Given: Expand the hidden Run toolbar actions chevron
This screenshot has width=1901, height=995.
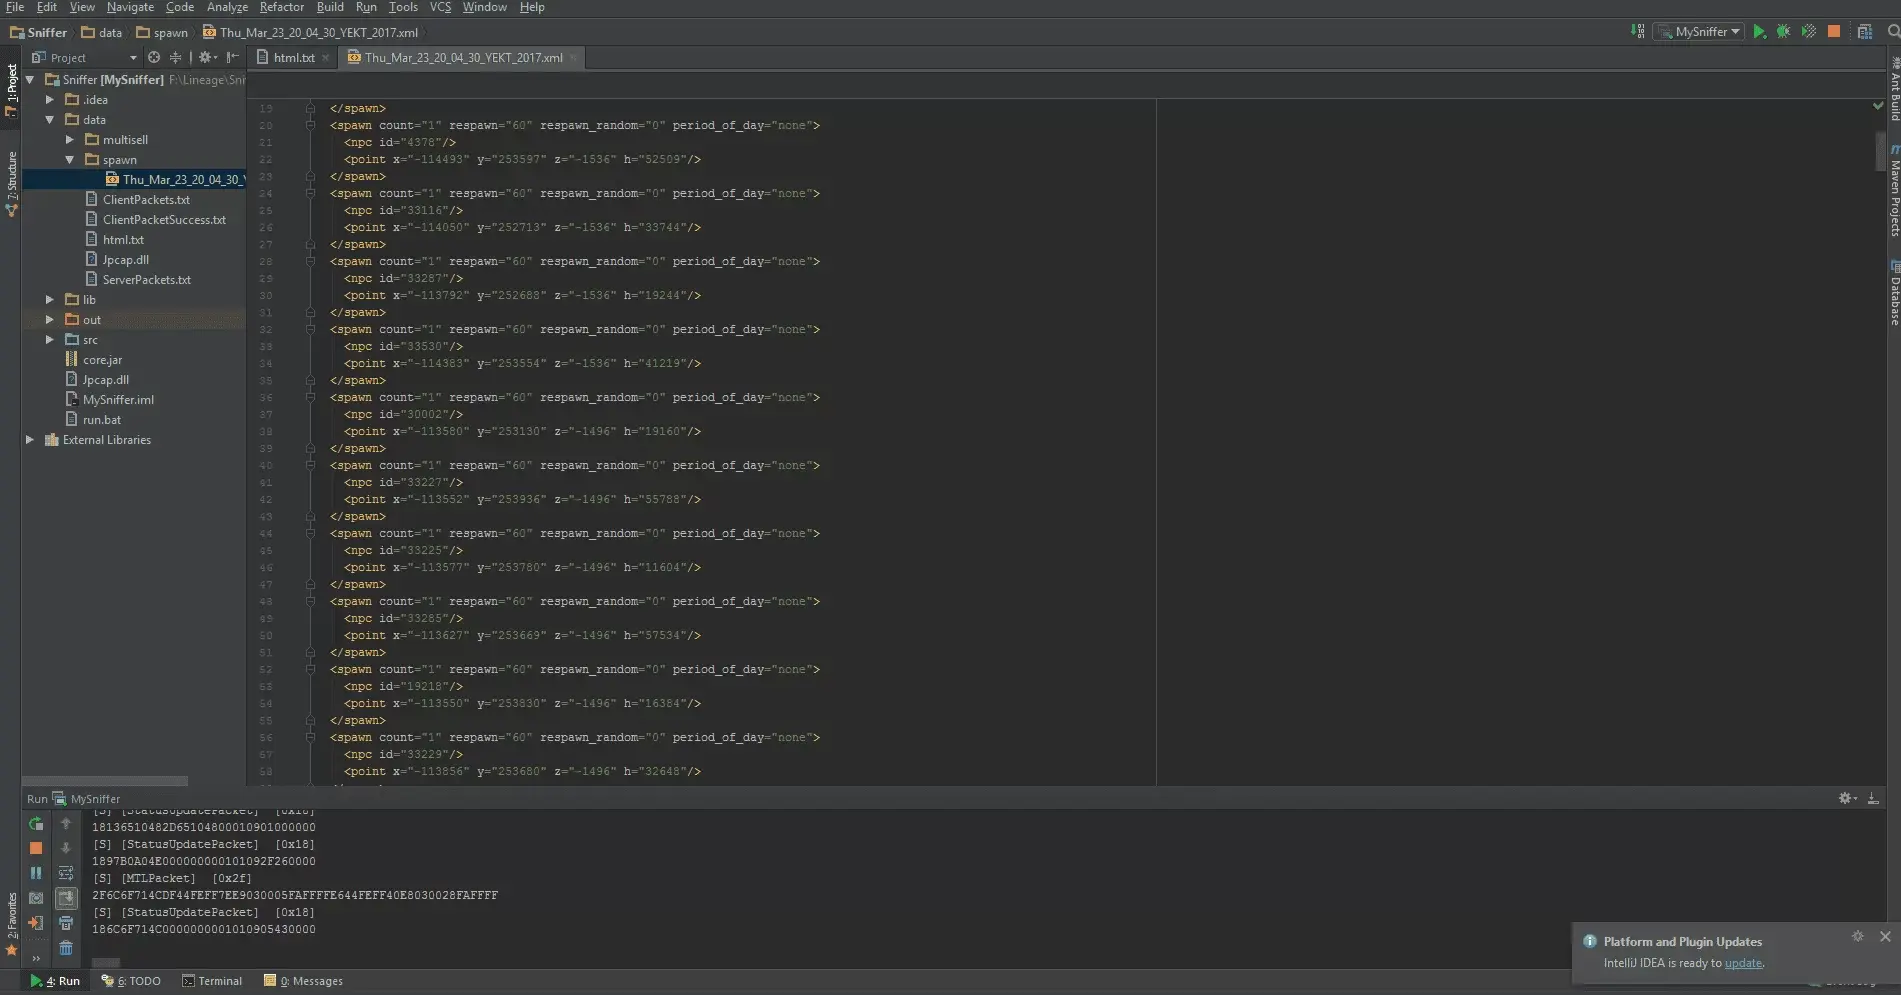Looking at the screenshot, I should 36,958.
